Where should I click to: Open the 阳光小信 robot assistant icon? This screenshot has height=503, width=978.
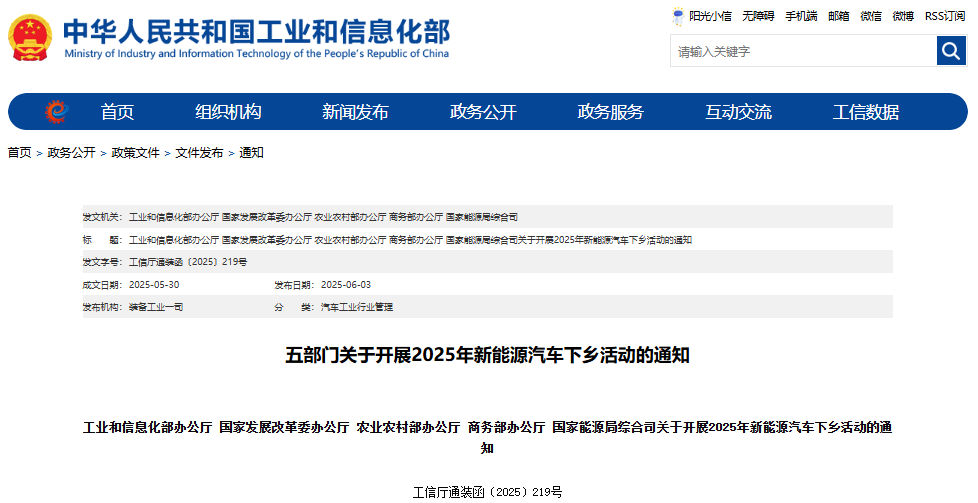pyautogui.click(x=679, y=16)
